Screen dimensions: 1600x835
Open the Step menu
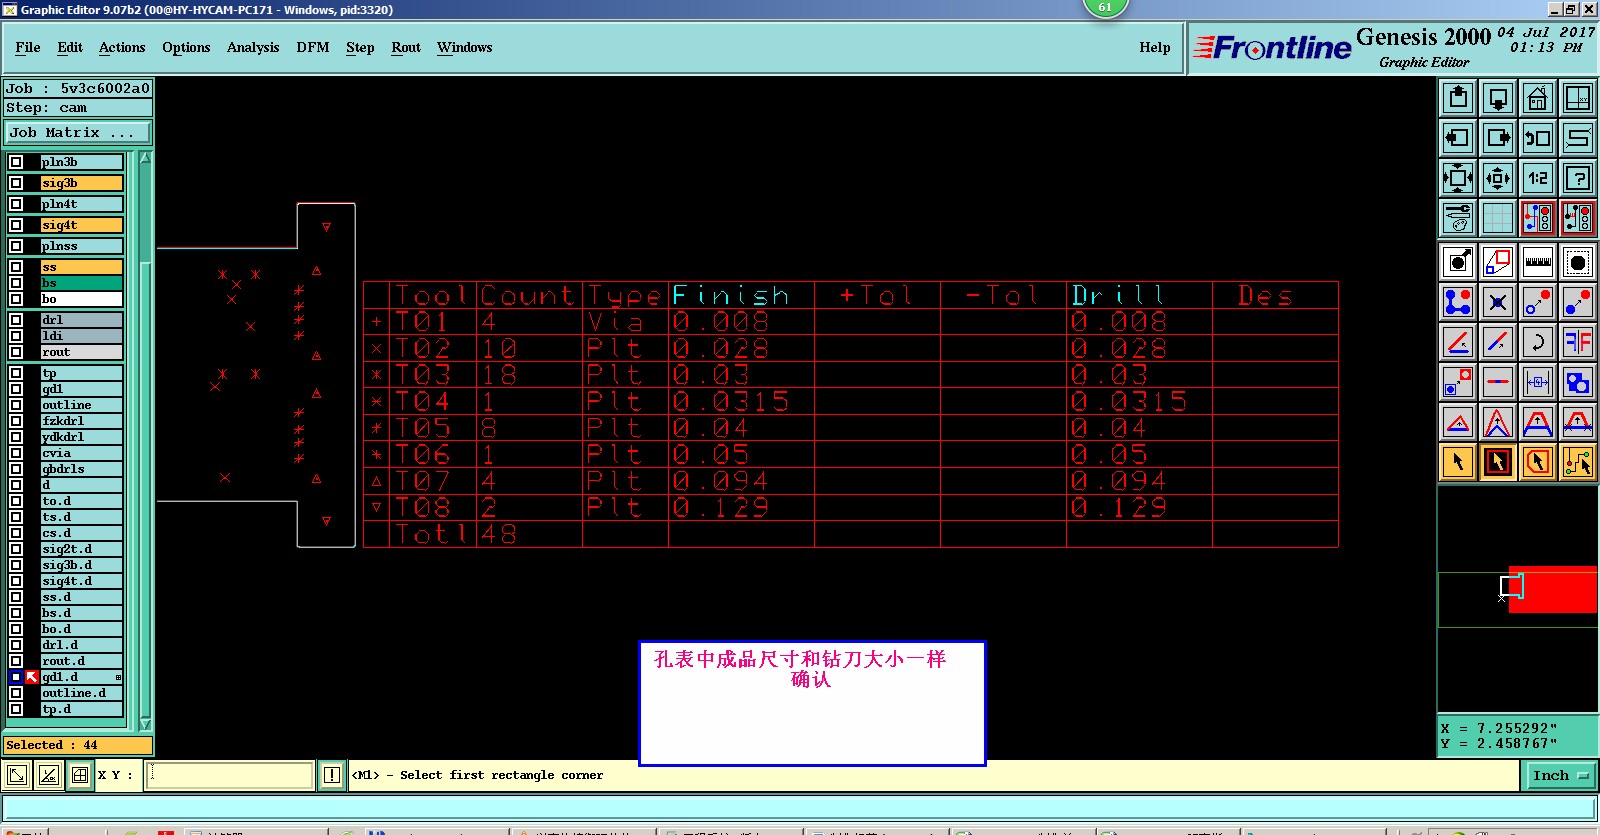[x=360, y=47]
